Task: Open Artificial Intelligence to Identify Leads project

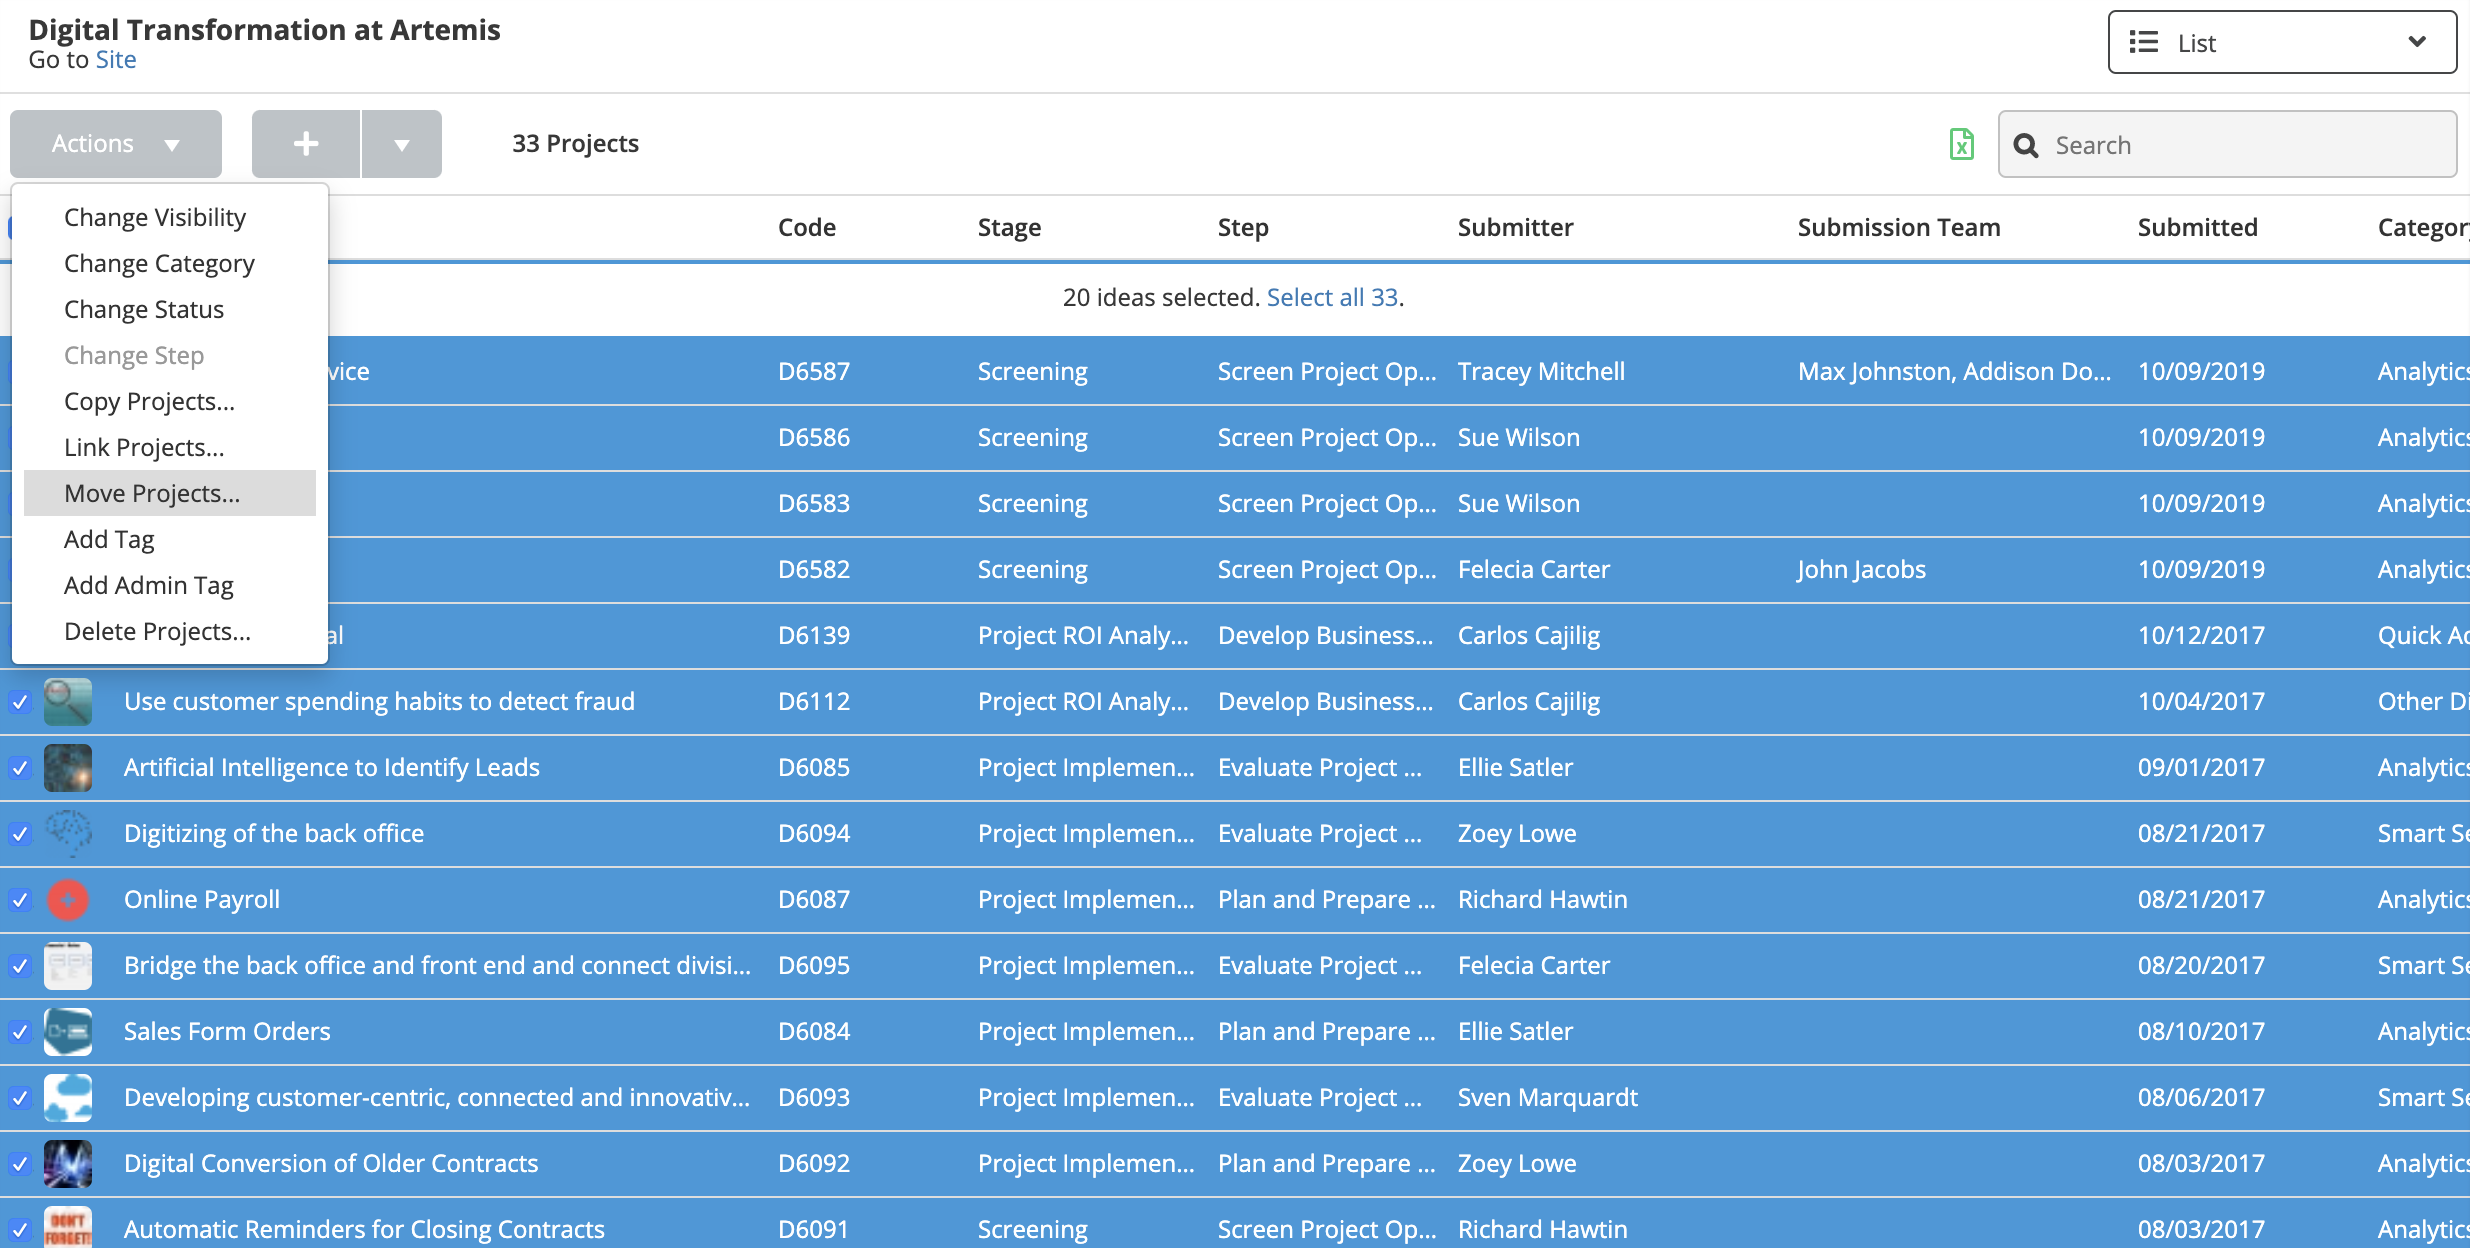Action: [x=332, y=768]
